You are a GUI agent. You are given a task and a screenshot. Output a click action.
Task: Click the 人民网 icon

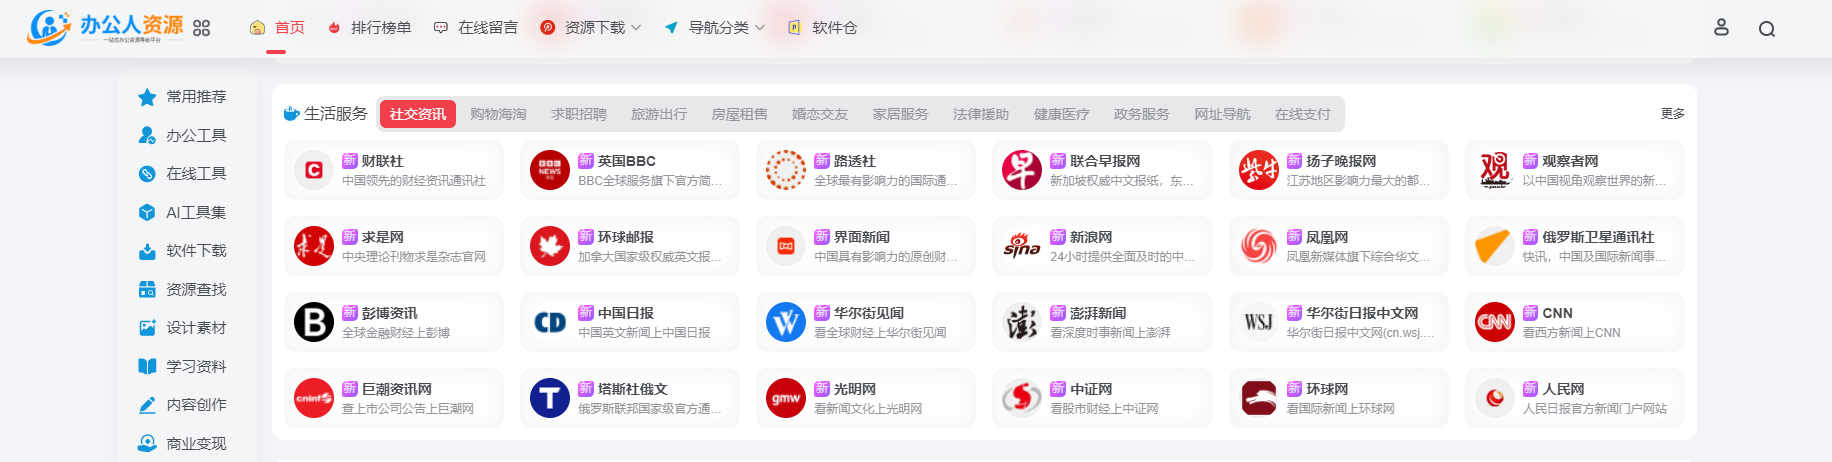point(1495,398)
